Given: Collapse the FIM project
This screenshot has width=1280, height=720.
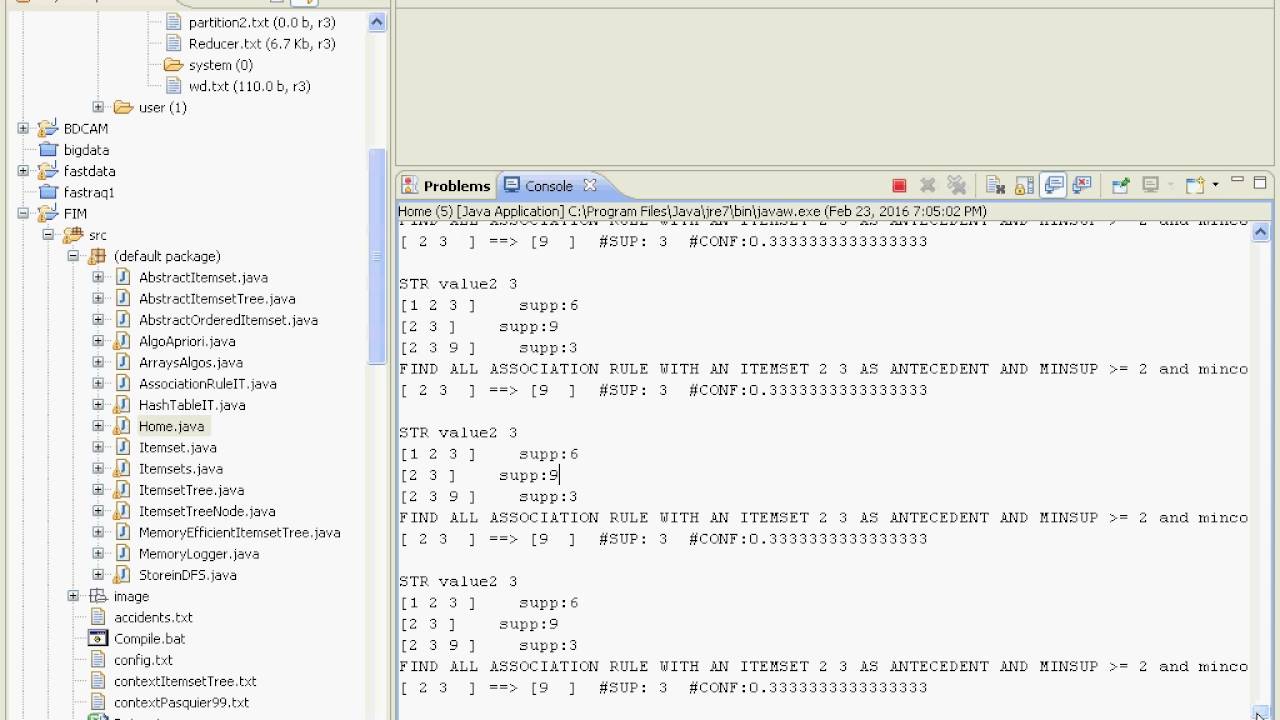Looking at the screenshot, I should [x=23, y=213].
